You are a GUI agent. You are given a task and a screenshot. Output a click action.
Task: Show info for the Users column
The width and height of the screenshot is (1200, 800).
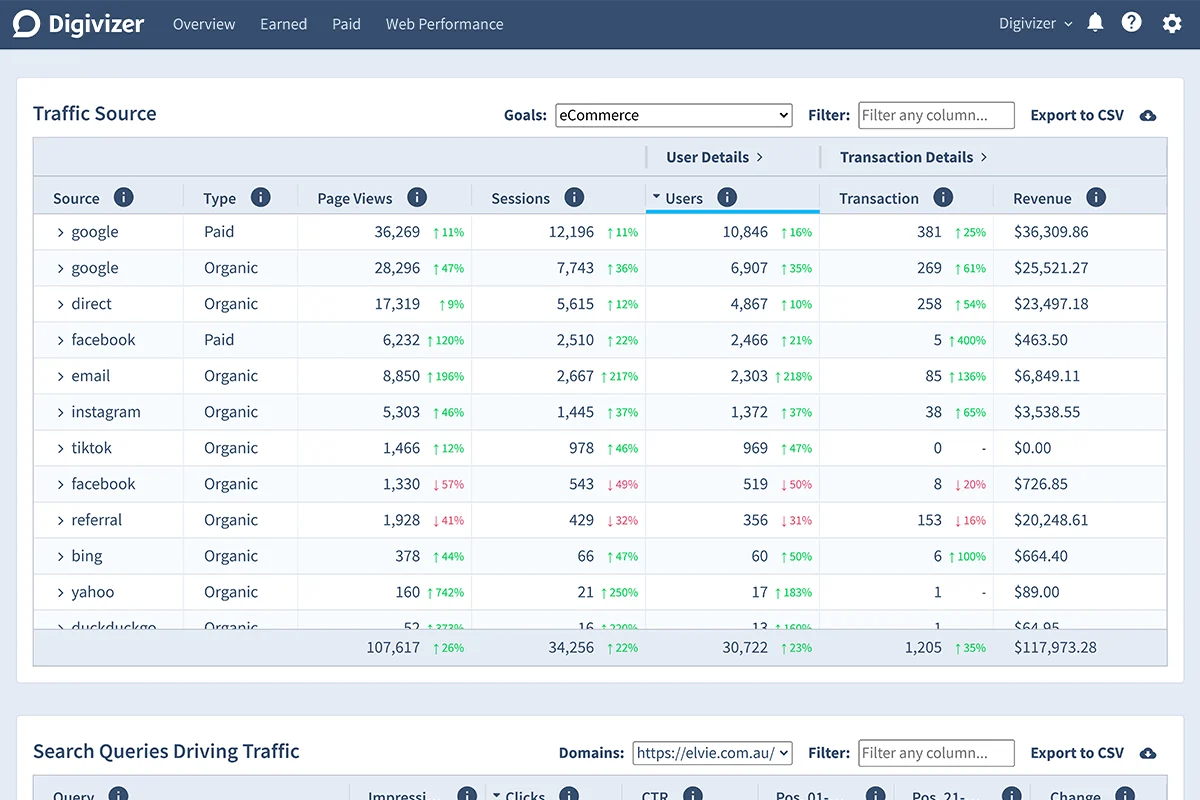coord(727,197)
